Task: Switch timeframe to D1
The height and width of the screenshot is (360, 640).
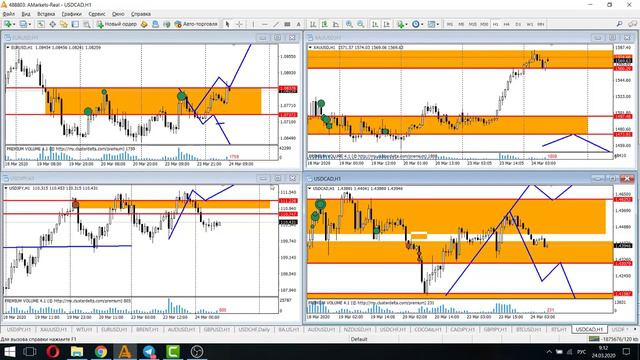Action: tap(518, 24)
